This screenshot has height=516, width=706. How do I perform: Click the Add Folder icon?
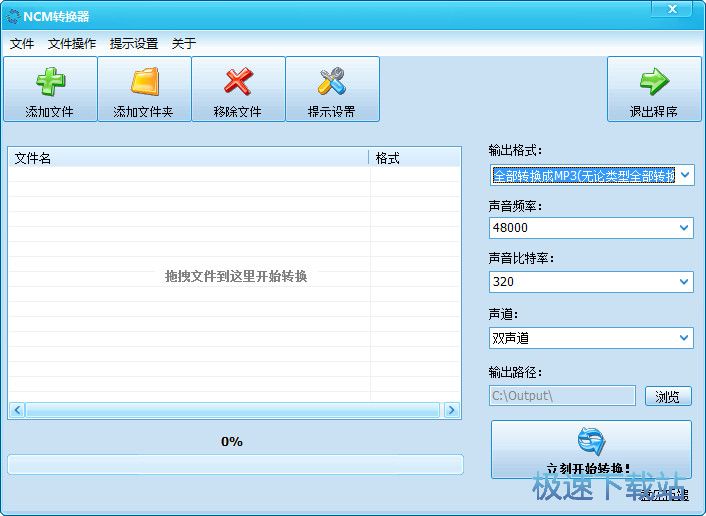144,82
